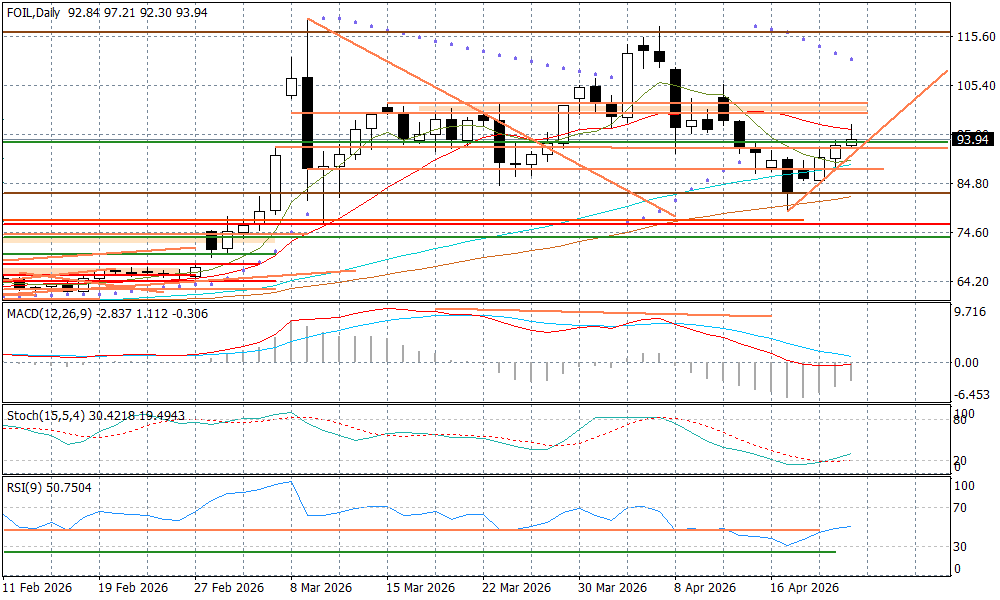Viewport: 1000px width, 600px height.
Task: Click the 11 Feb 2026 date label
Action: click(x=37, y=588)
